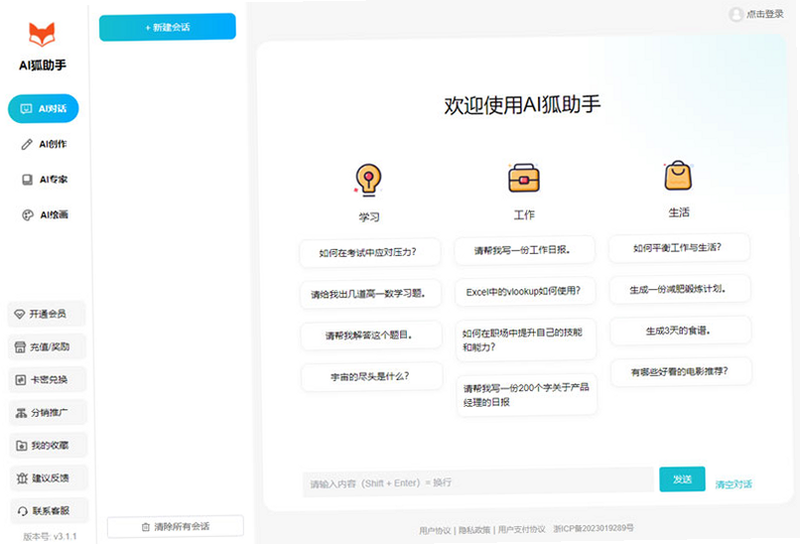Switch to the AI绘画 section label
800x544 pixels.
(x=54, y=214)
